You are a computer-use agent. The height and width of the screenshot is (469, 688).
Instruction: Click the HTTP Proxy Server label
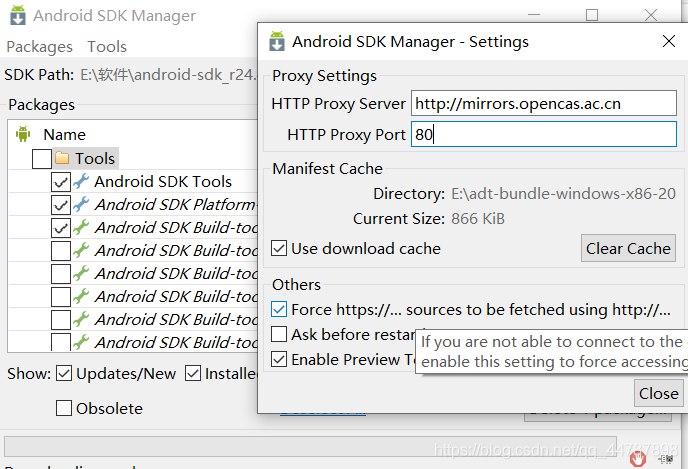[338, 104]
